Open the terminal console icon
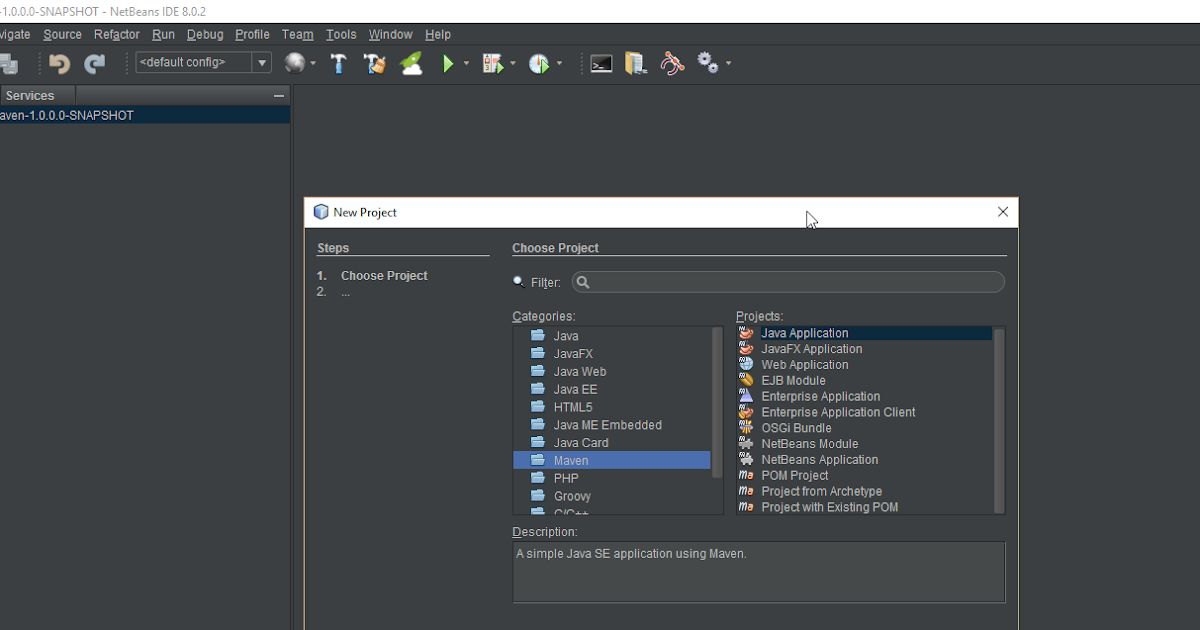This screenshot has width=1200, height=630. pos(601,63)
